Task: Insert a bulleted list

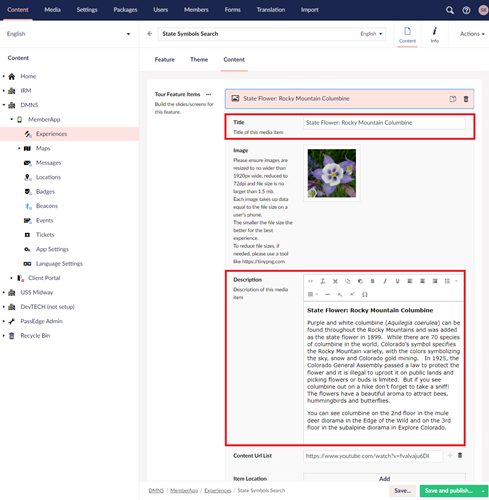Action: pyautogui.click(x=447, y=281)
